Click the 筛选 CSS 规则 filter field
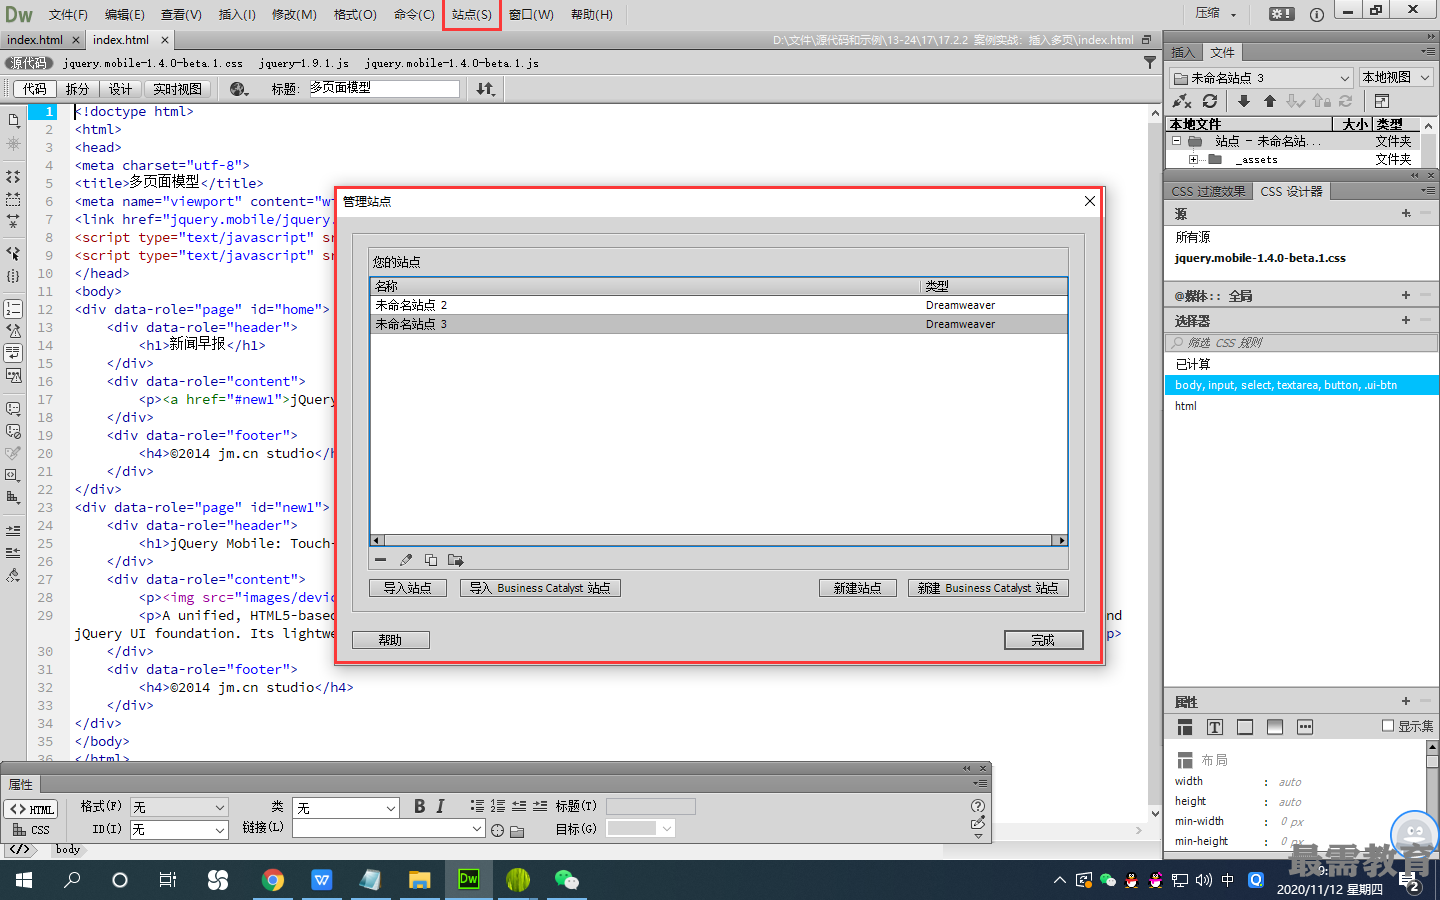 [x=1302, y=342]
